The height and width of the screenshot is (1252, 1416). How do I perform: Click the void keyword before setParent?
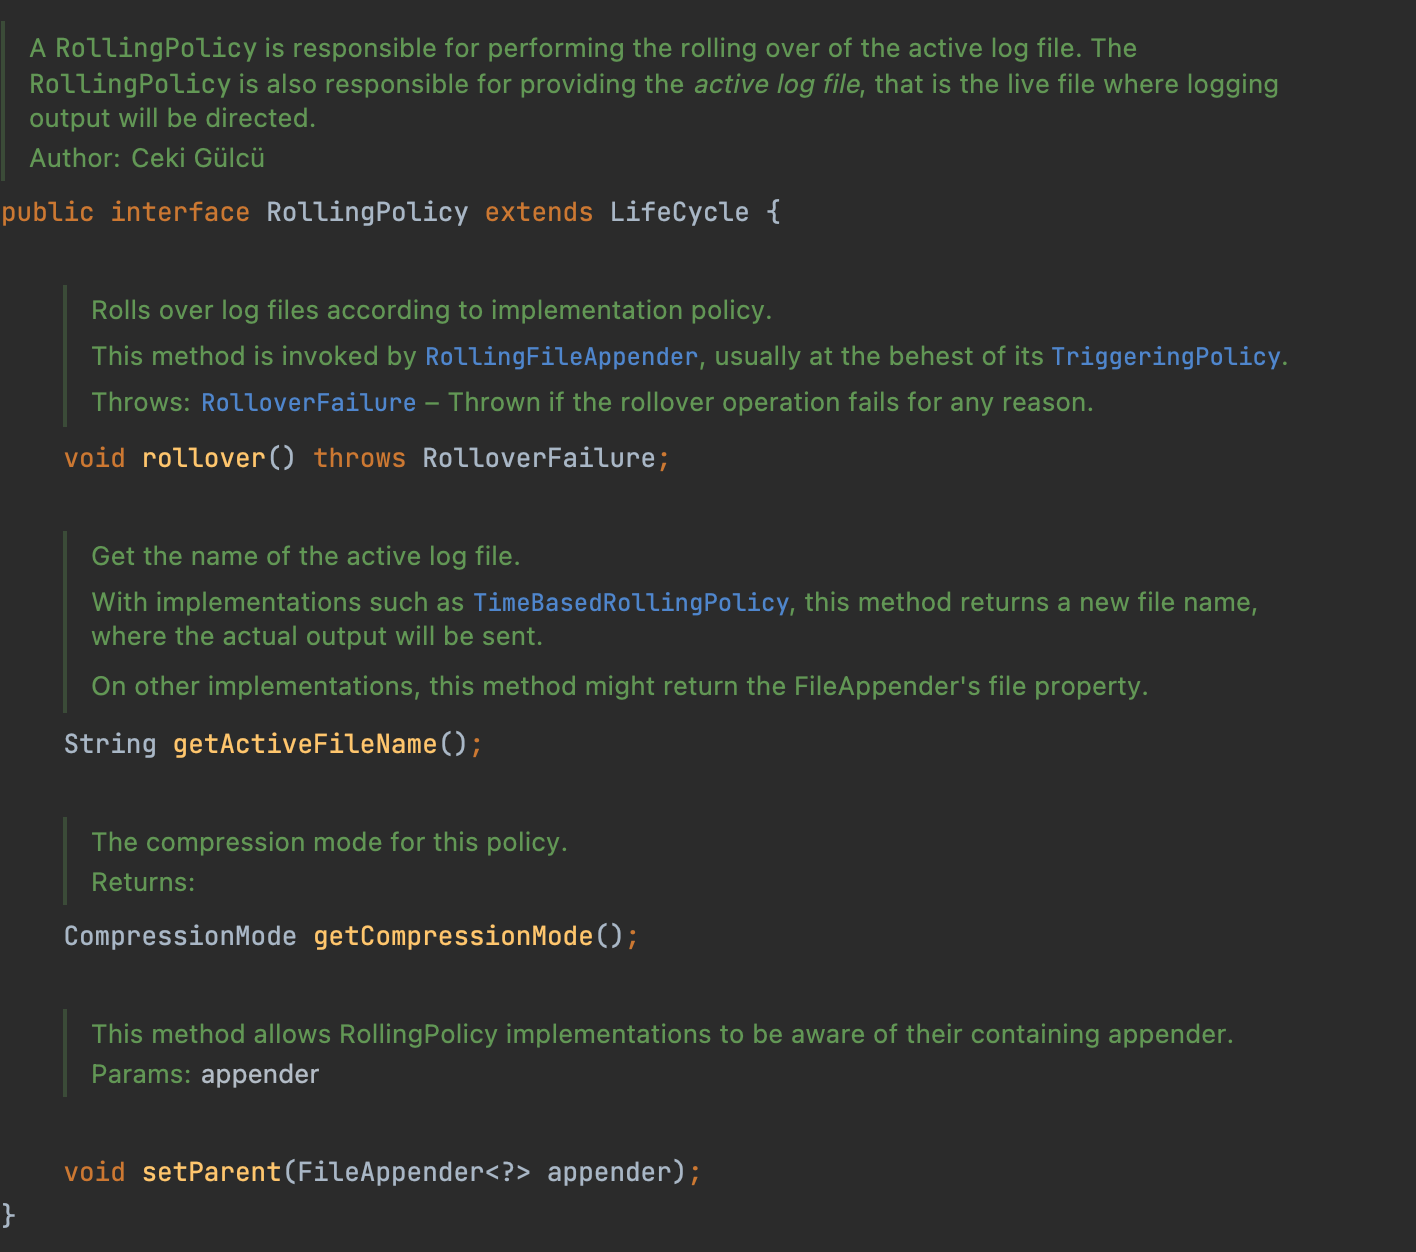(95, 1172)
